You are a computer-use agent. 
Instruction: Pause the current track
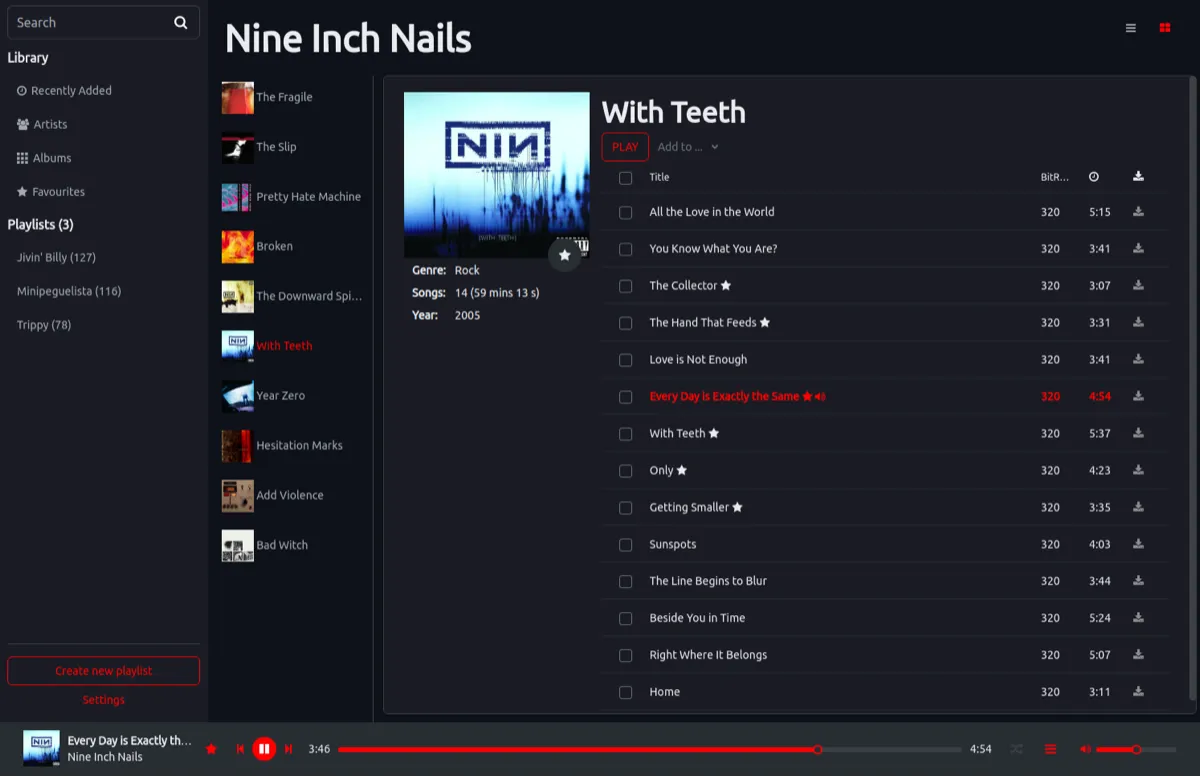point(264,748)
